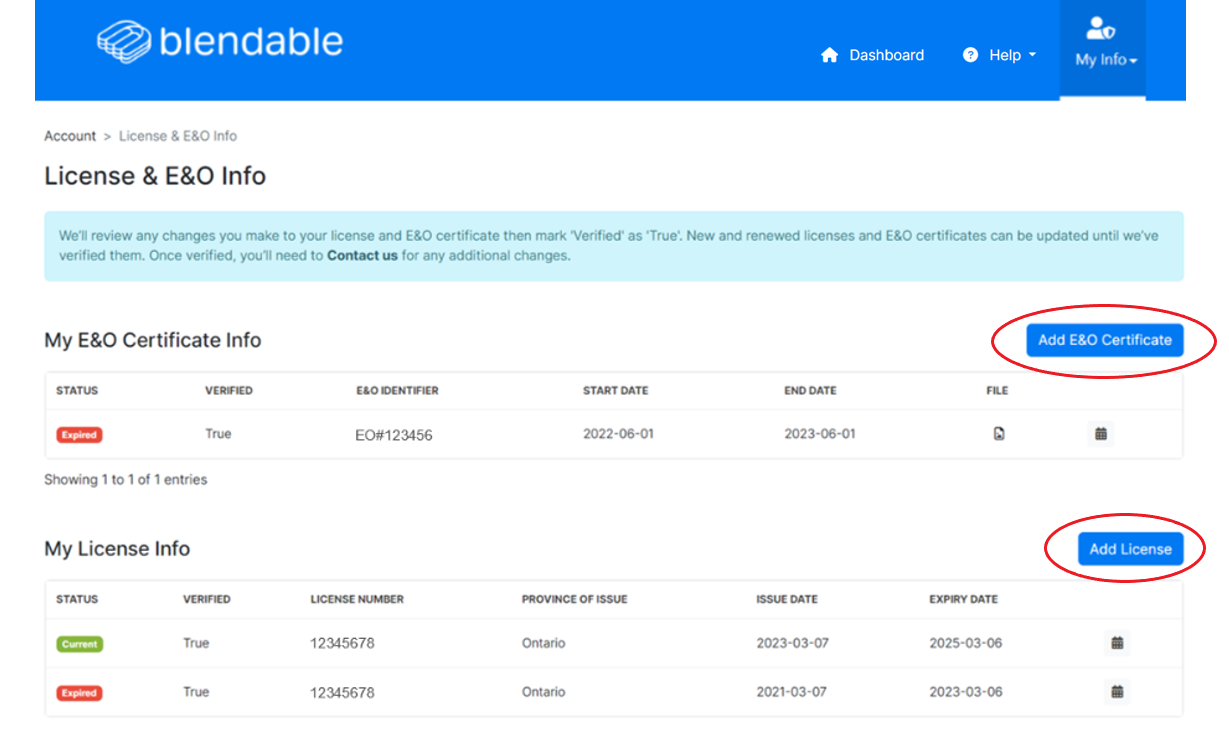Click the Help question mark icon

[969, 55]
